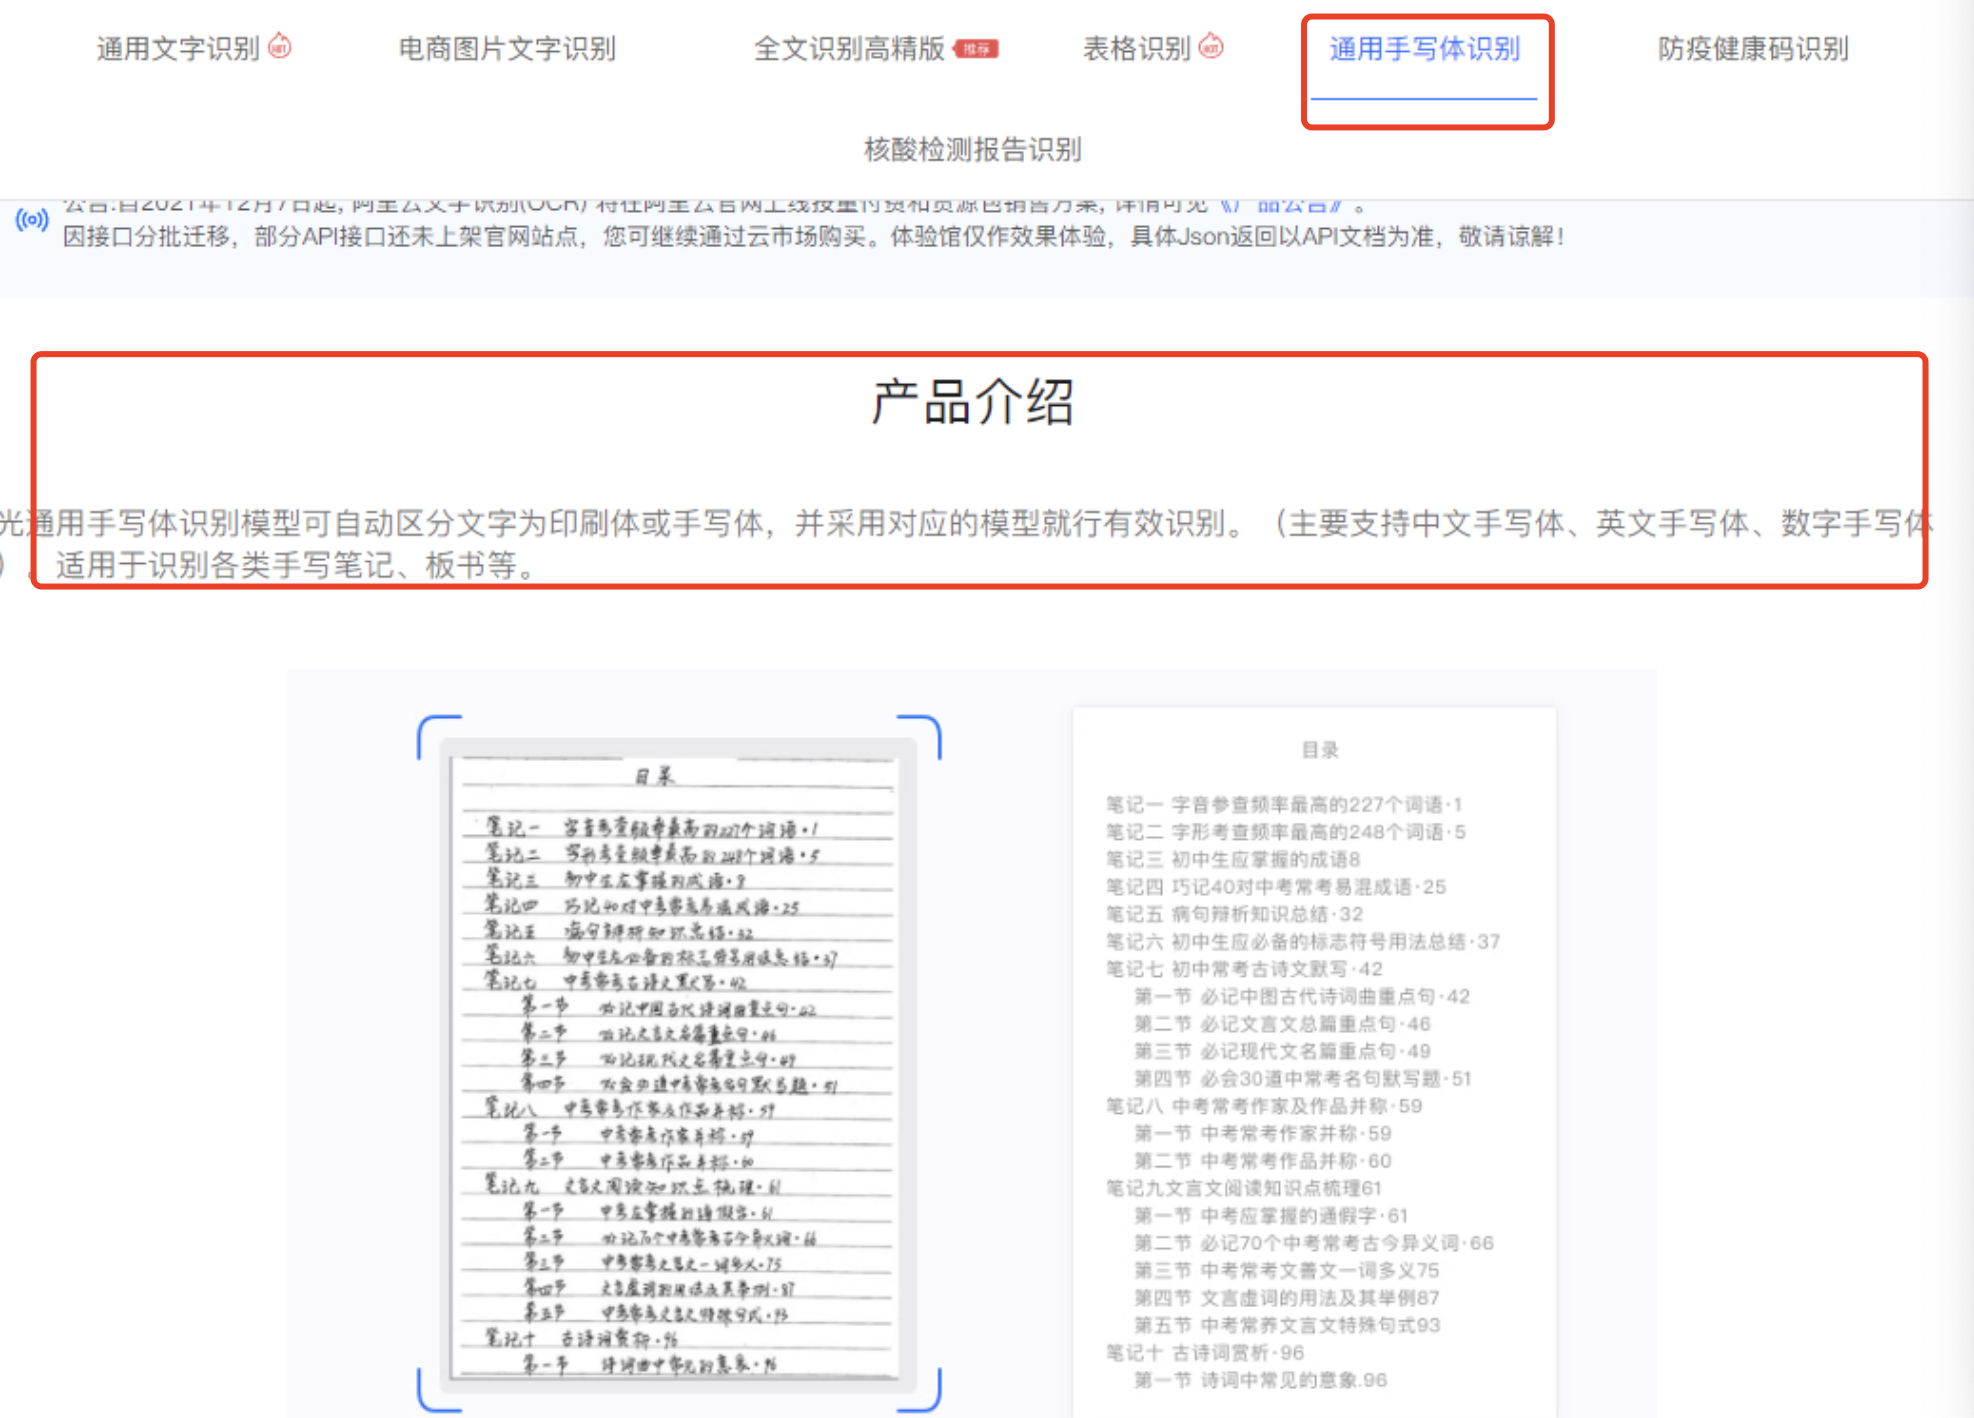Click result line 第四节 文言虚词的用法及其举例87
The image size is (1974, 1418).
(x=1286, y=1298)
